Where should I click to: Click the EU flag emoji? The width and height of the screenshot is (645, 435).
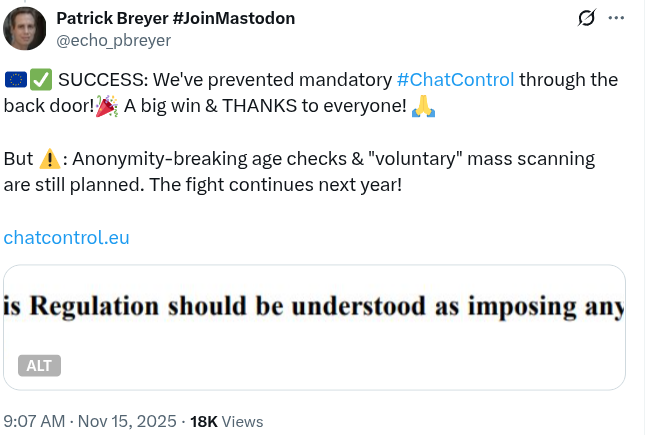tap(15, 80)
